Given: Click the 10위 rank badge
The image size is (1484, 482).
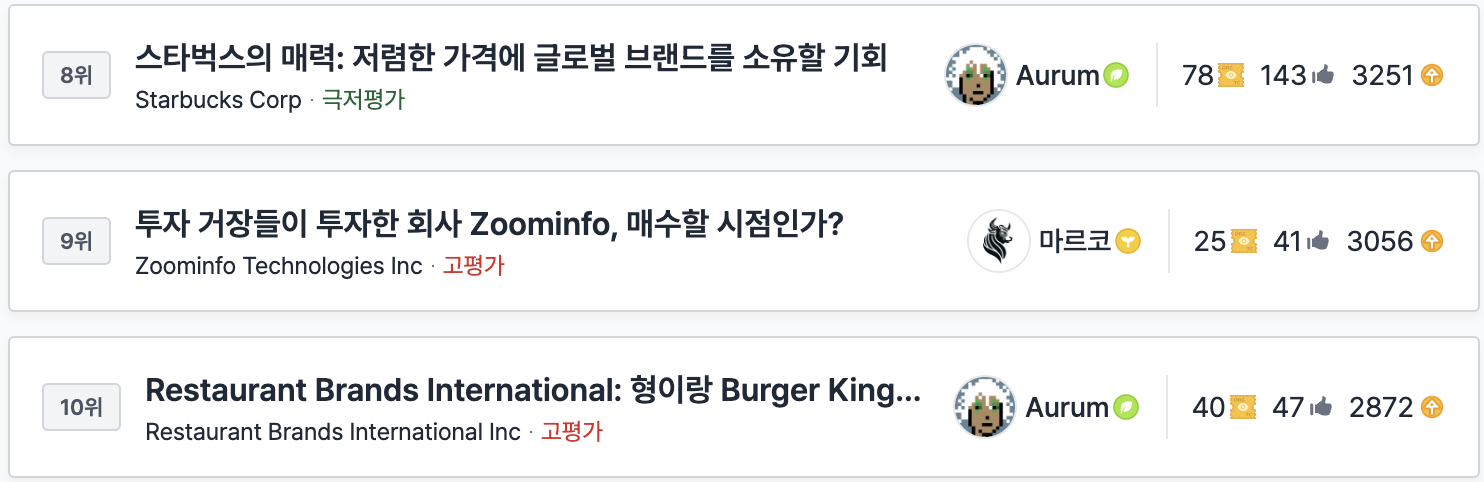Looking at the screenshot, I should point(81,407).
